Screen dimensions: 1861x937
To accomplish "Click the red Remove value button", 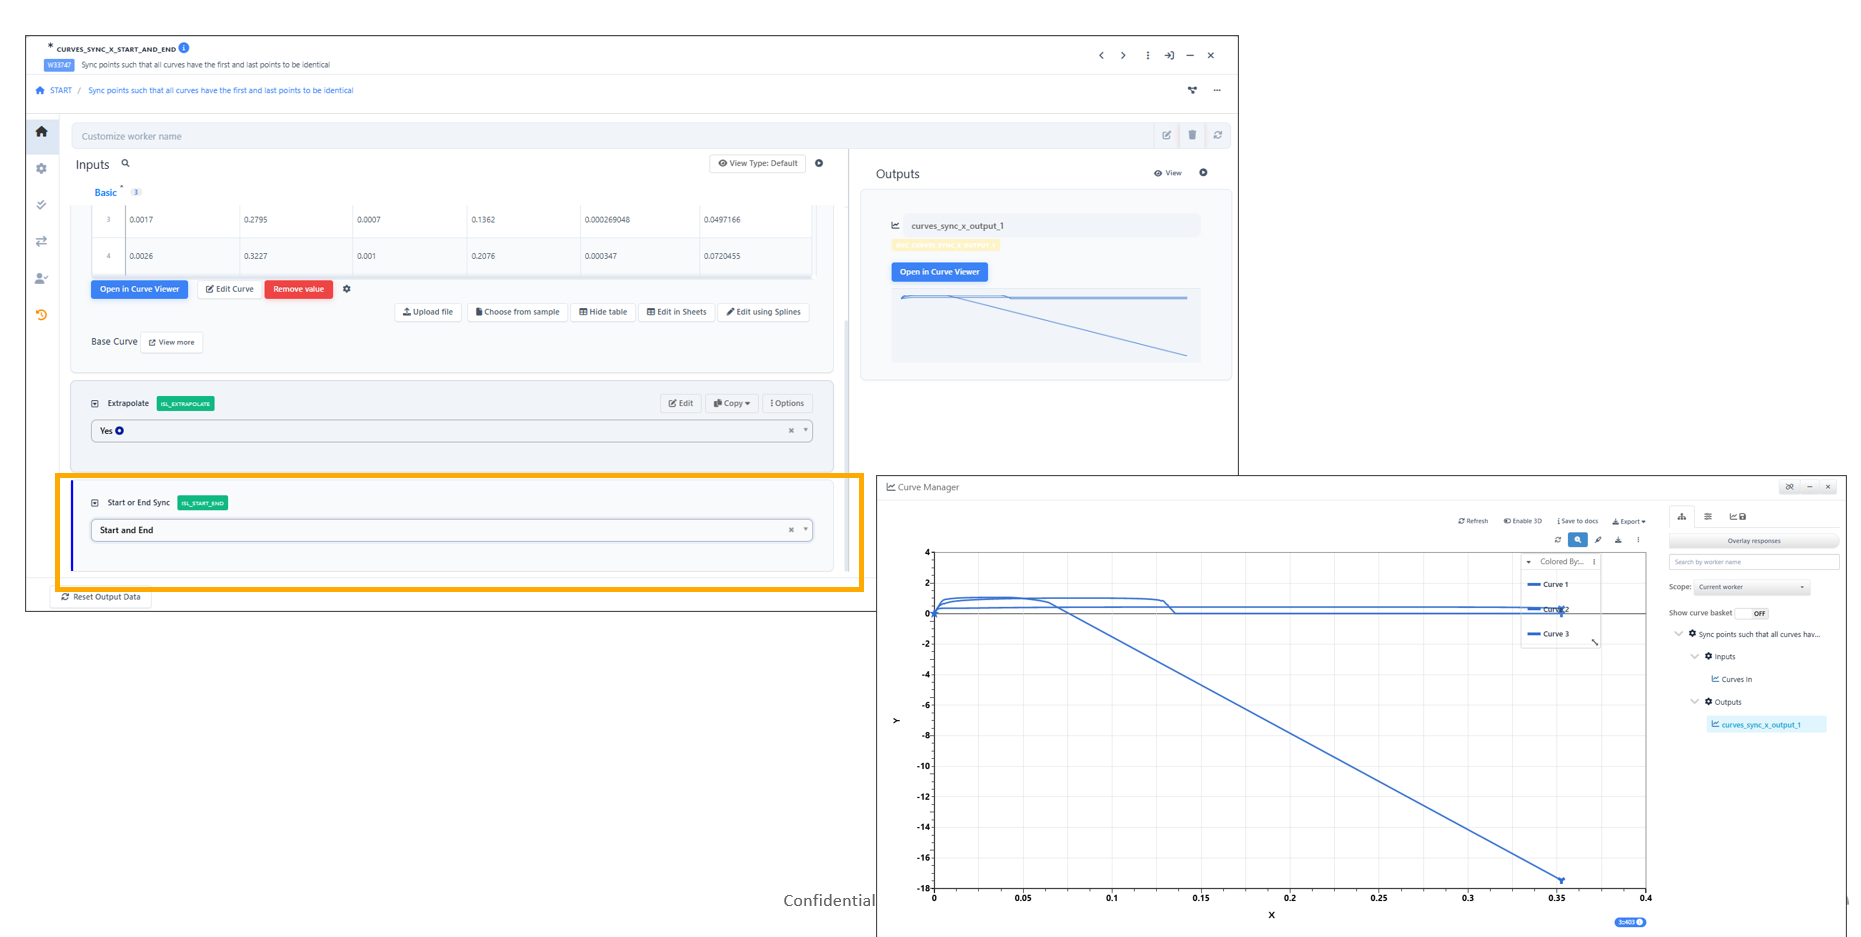I will point(298,289).
